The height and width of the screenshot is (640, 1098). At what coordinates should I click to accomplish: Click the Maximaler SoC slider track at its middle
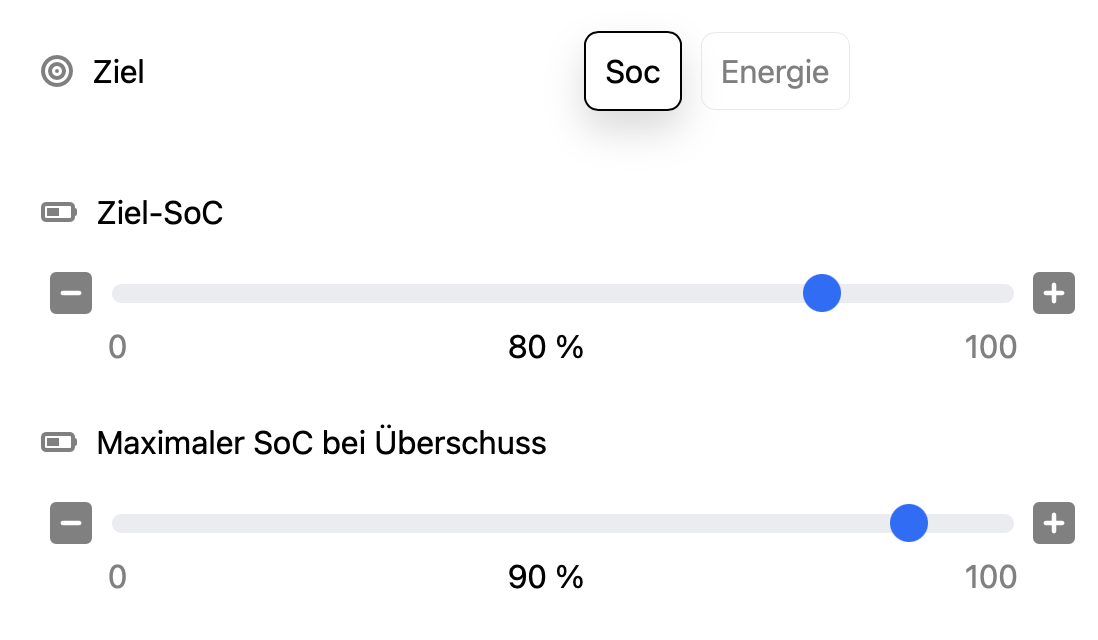[563, 523]
